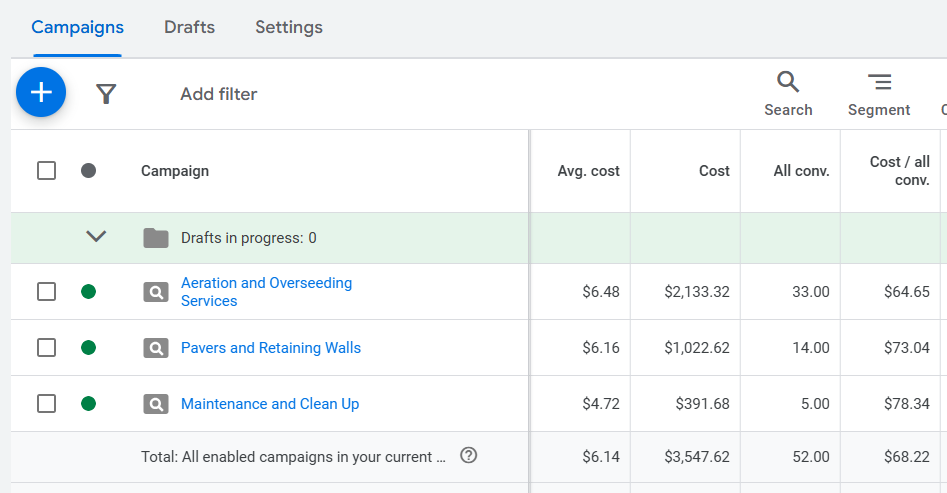
Task: Click the search campaign icon beside Maintenance row
Action: [x=155, y=404]
